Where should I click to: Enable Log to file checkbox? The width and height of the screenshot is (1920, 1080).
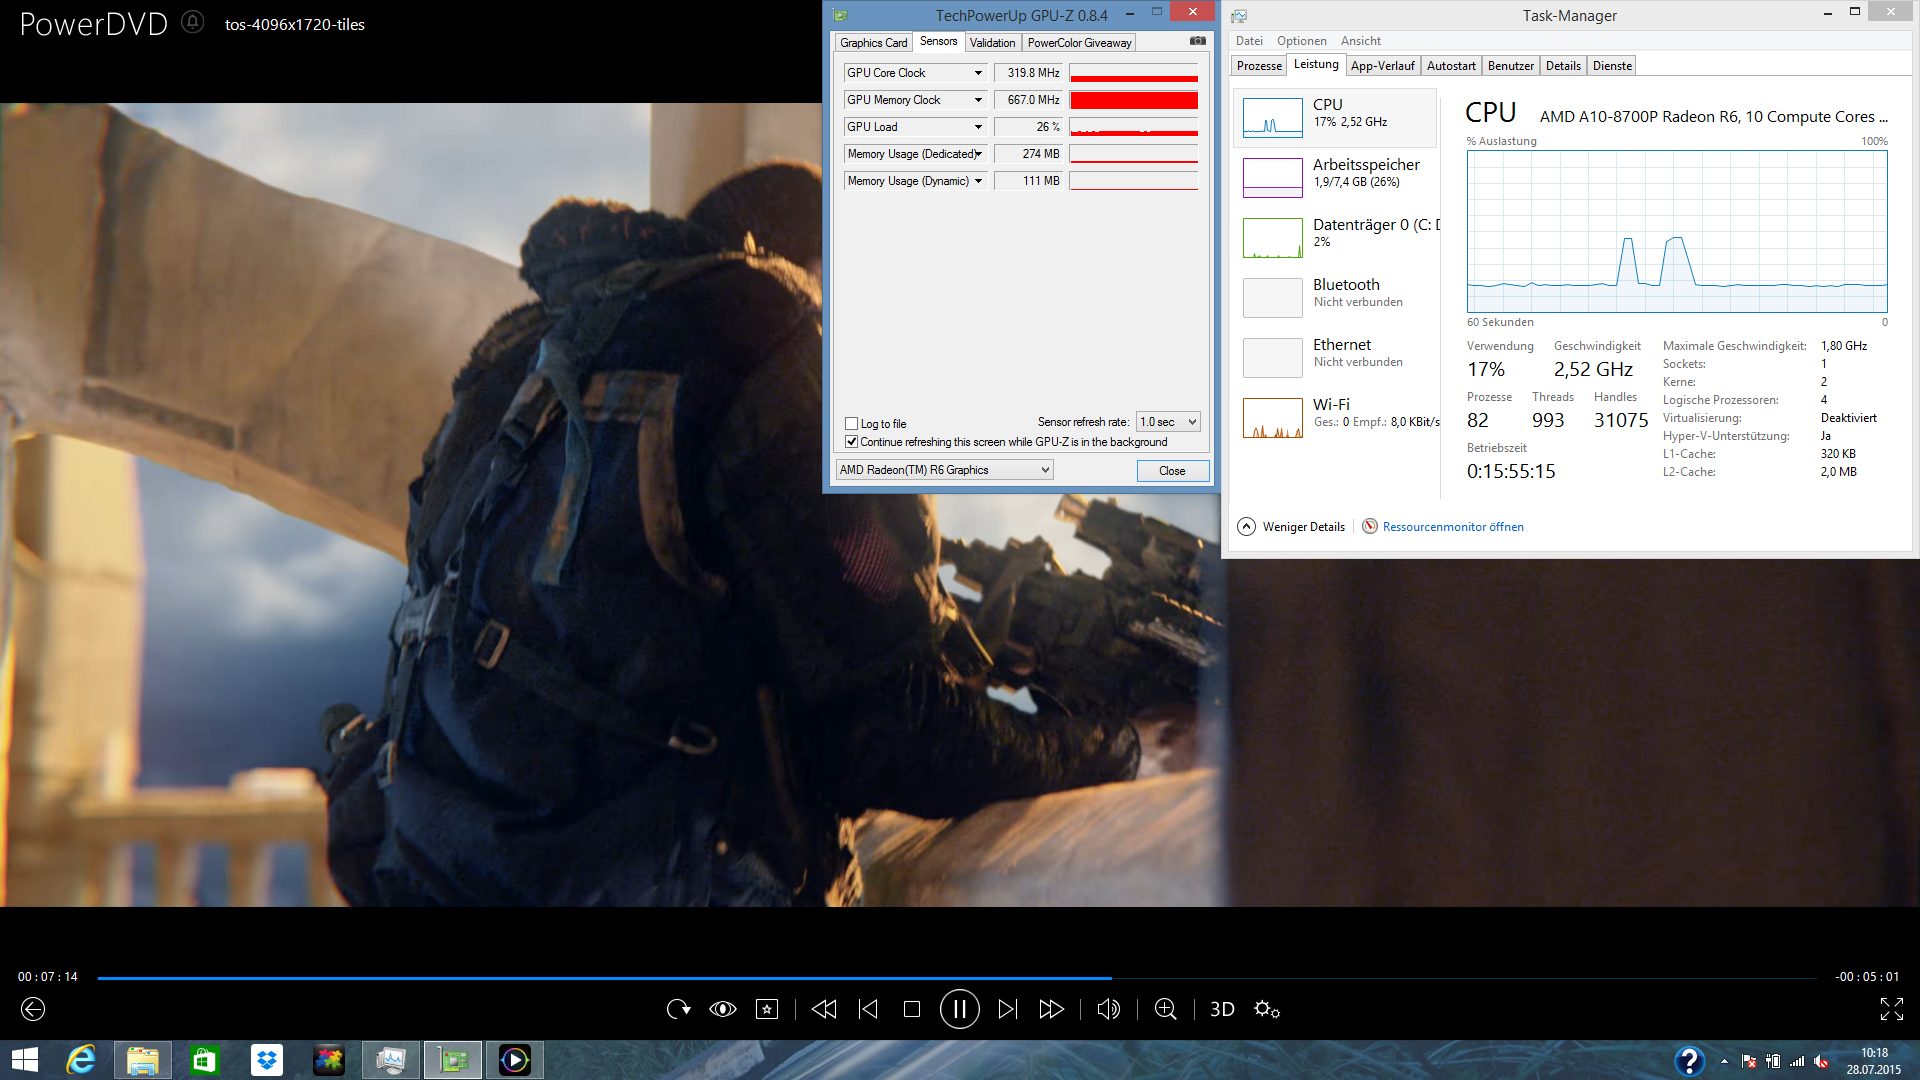click(852, 424)
